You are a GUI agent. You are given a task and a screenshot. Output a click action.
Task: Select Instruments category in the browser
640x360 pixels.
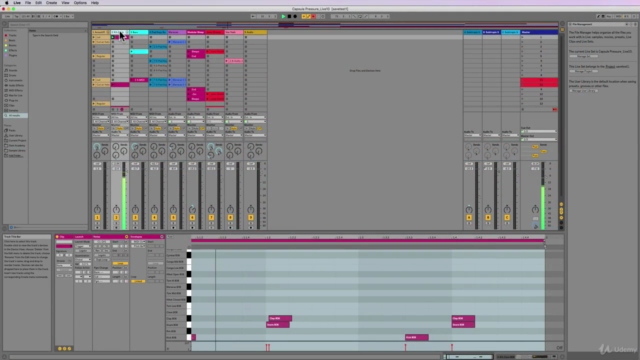tap(15, 80)
